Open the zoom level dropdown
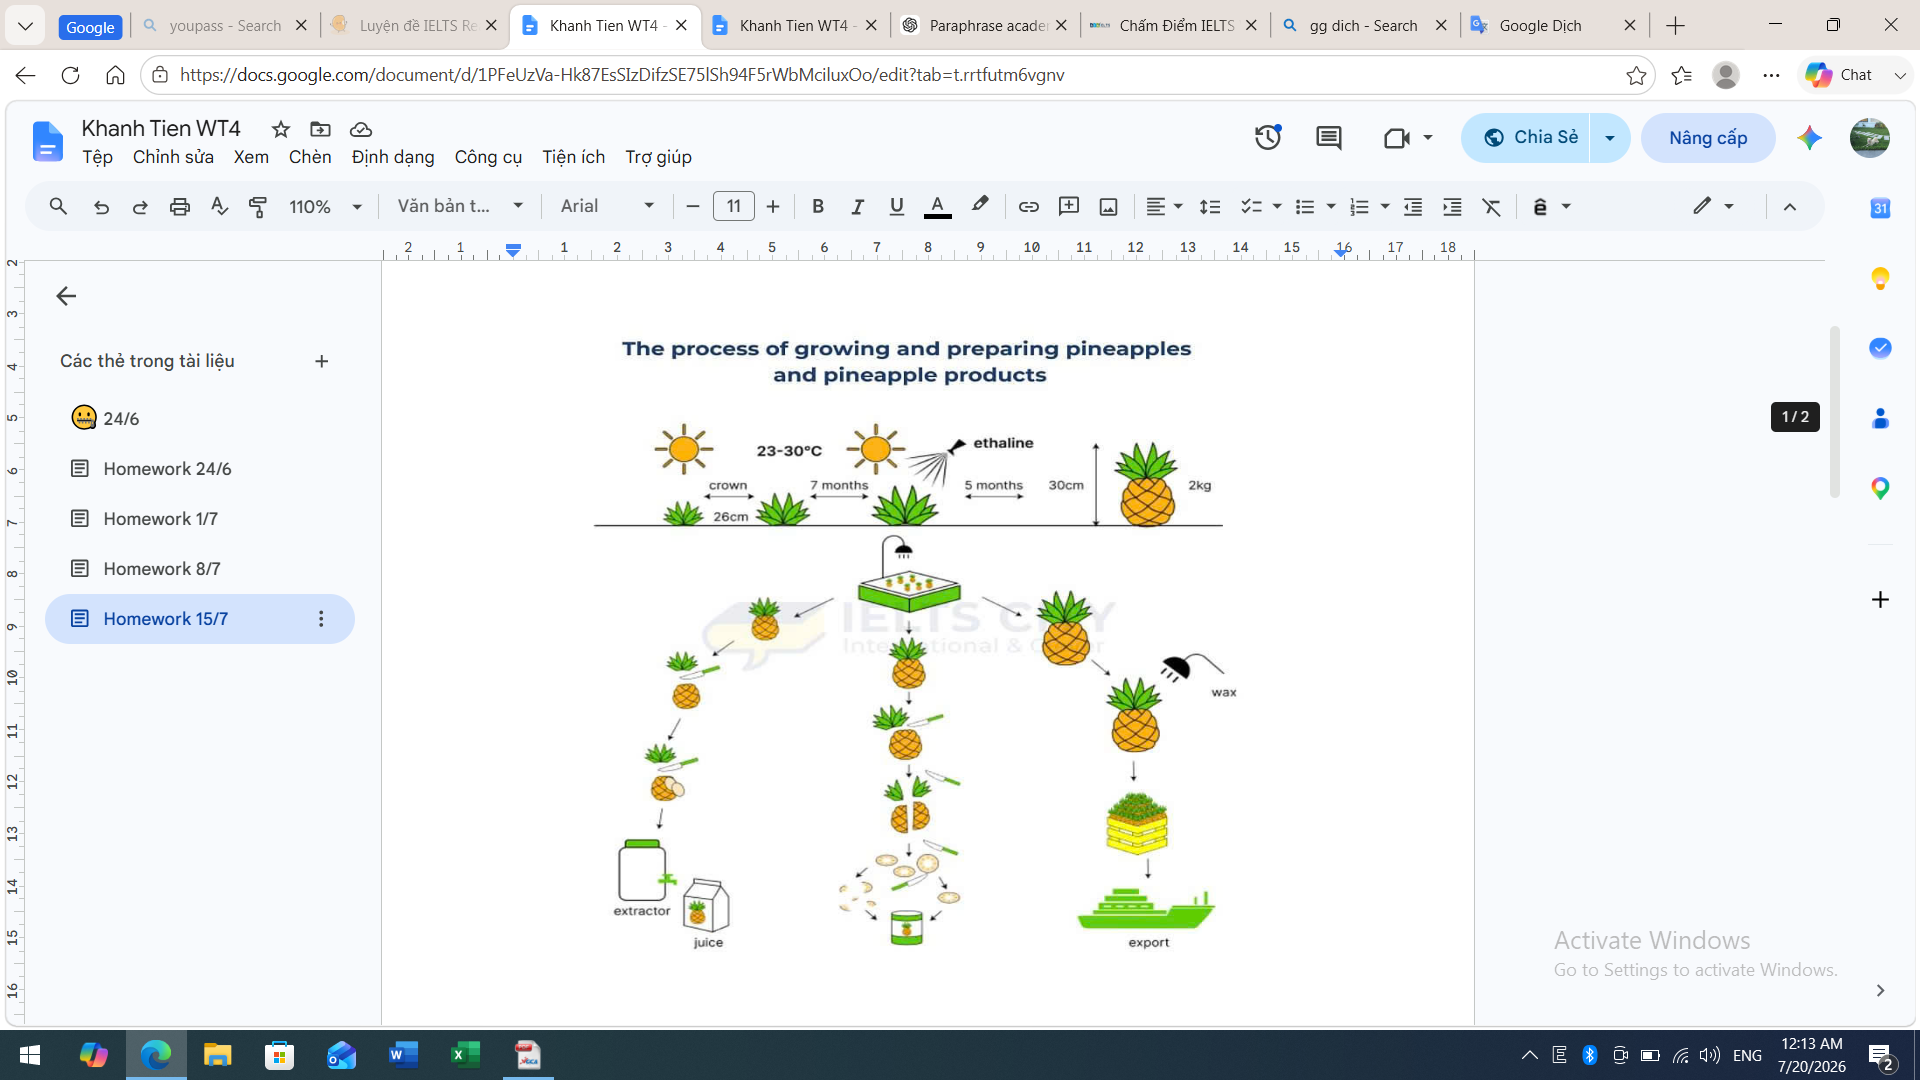The image size is (1920, 1080). (x=325, y=206)
